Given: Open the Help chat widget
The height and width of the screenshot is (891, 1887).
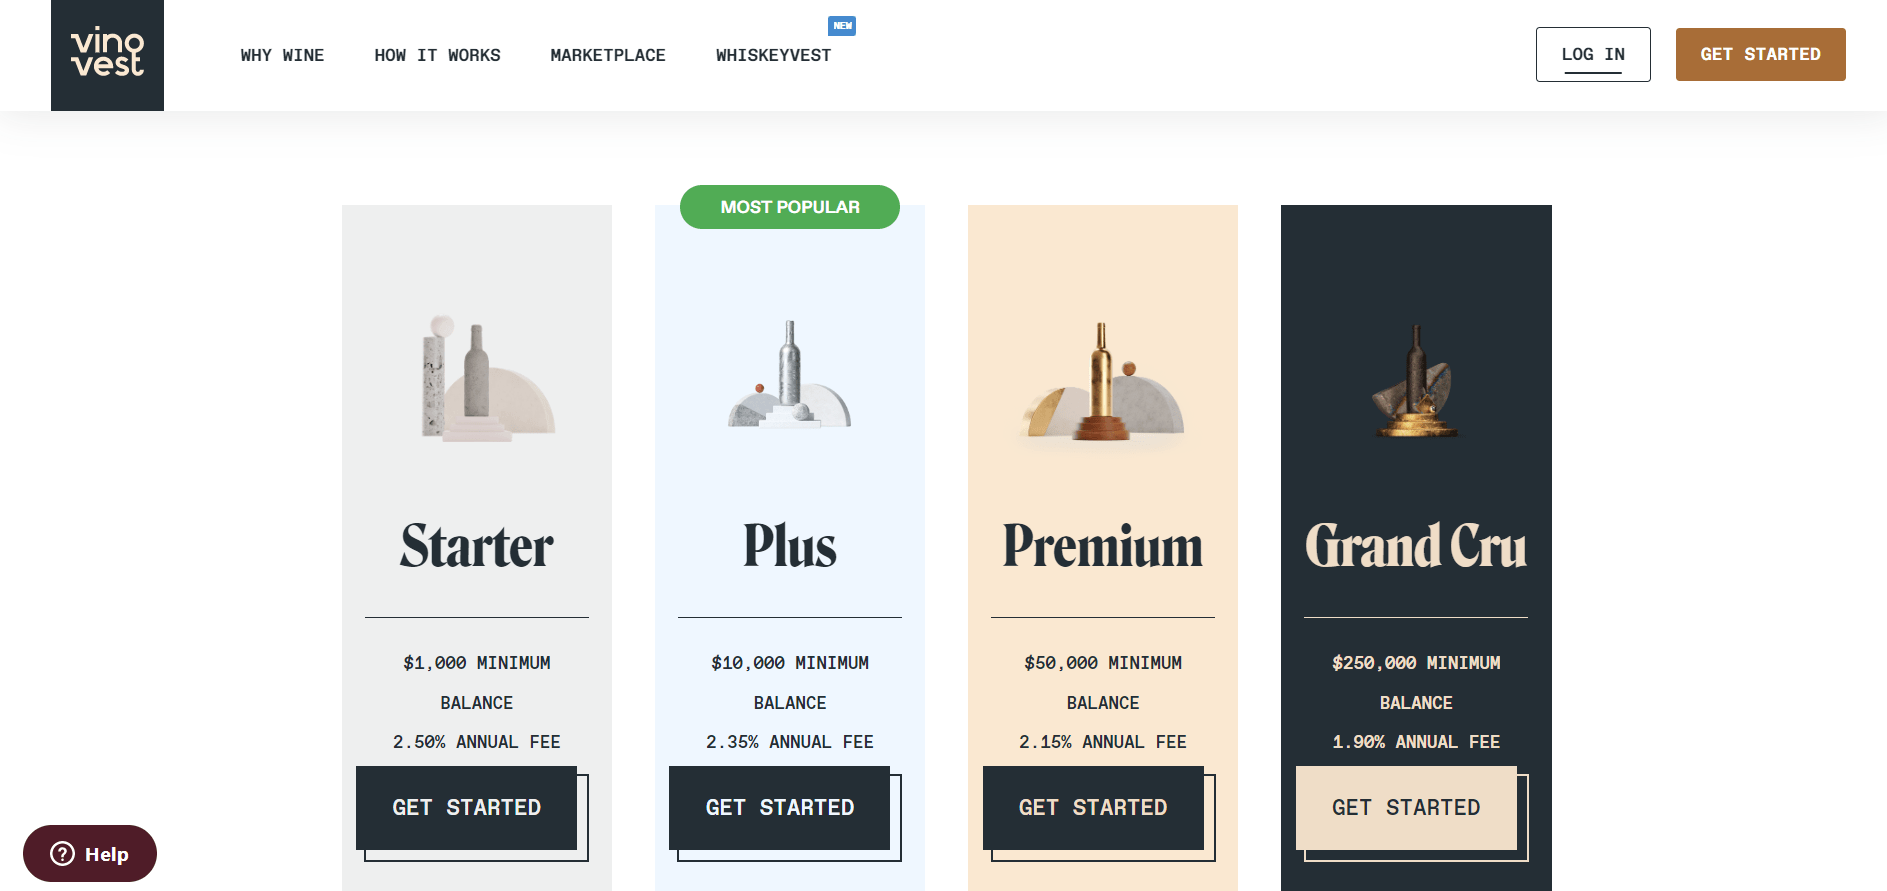Looking at the screenshot, I should pos(90,854).
